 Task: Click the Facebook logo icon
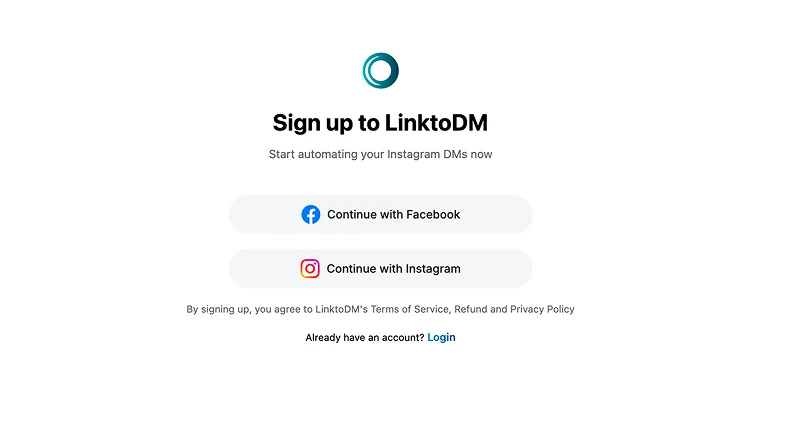coord(311,215)
